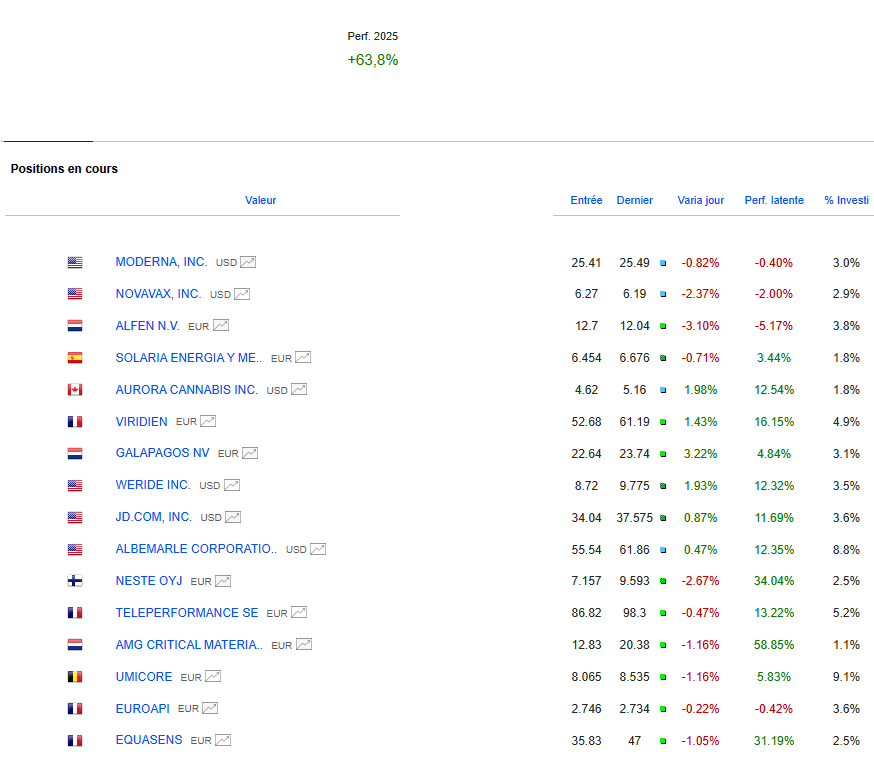Click the French flag beside VIRIDIEN
Viewport: 874px width, 760px height.
coord(75,422)
